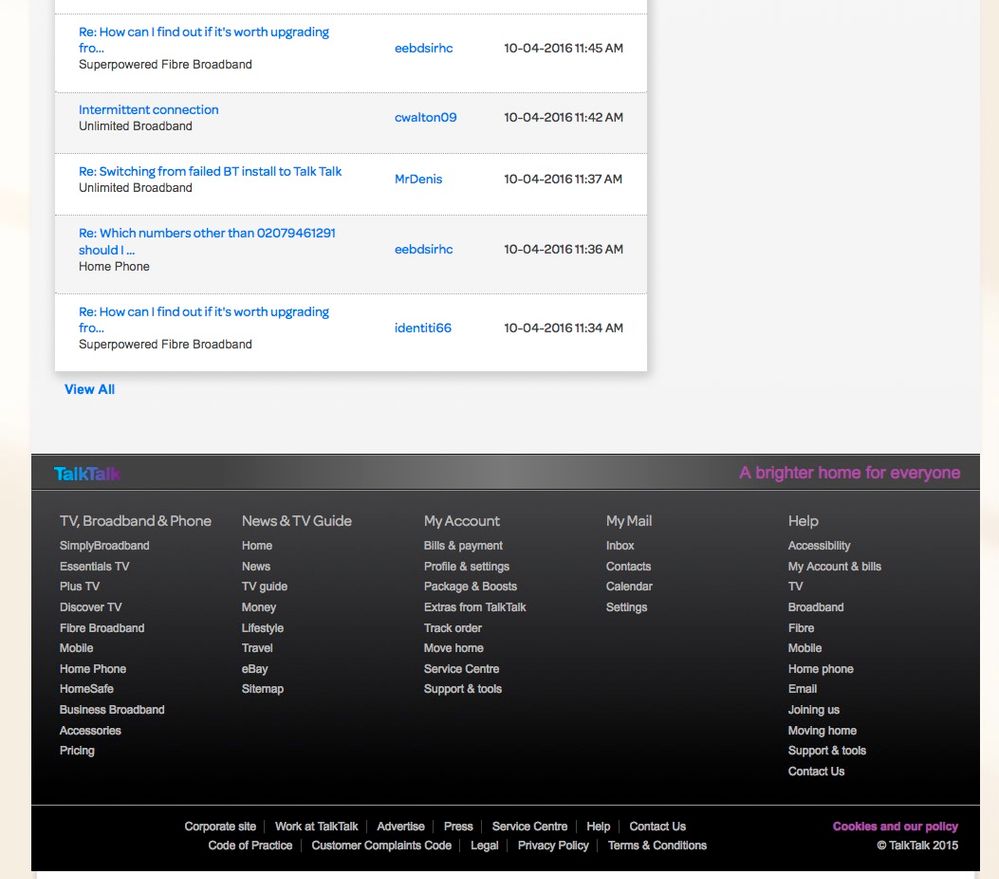Open Moving home help link

pyautogui.click(x=823, y=731)
